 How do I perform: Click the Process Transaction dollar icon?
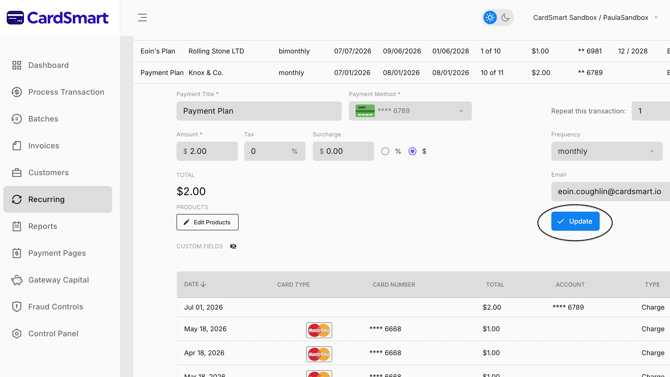click(x=17, y=92)
